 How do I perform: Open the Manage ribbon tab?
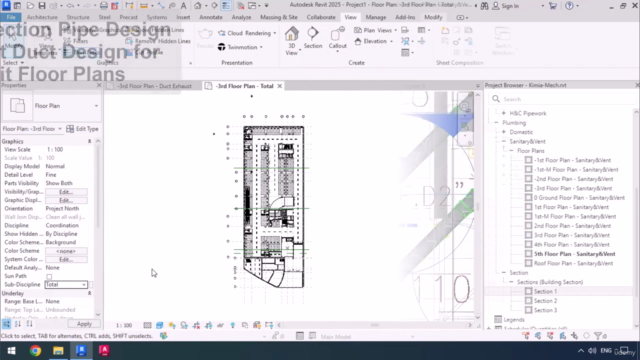point(376,17)
